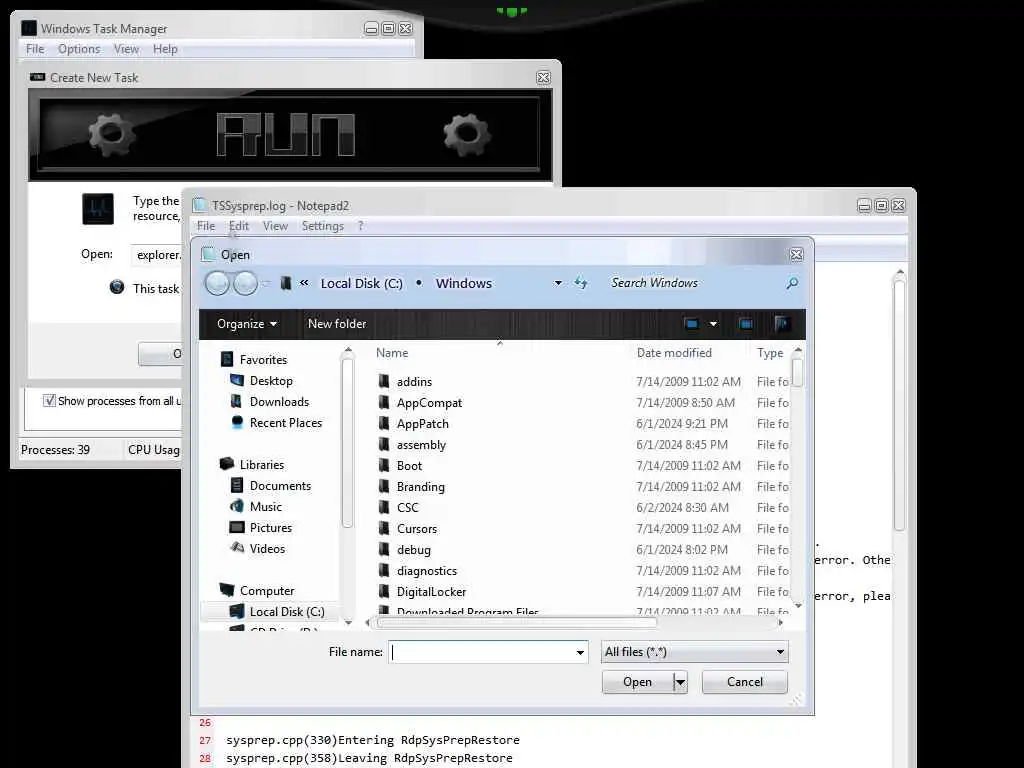Click the Back navigation button in Open dialog
Viewport: 1024px width, 768px height.
click(217, 283)
